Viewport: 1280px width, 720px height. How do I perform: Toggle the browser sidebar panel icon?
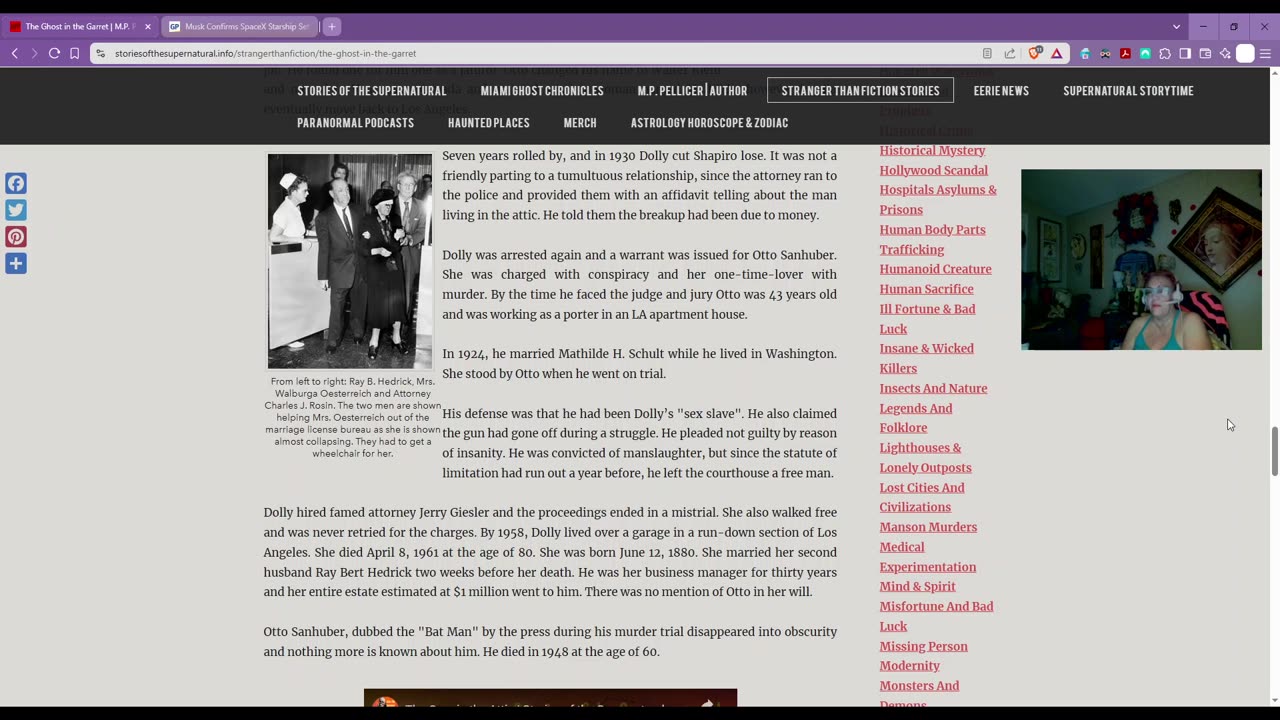(x=1185, y=53)
